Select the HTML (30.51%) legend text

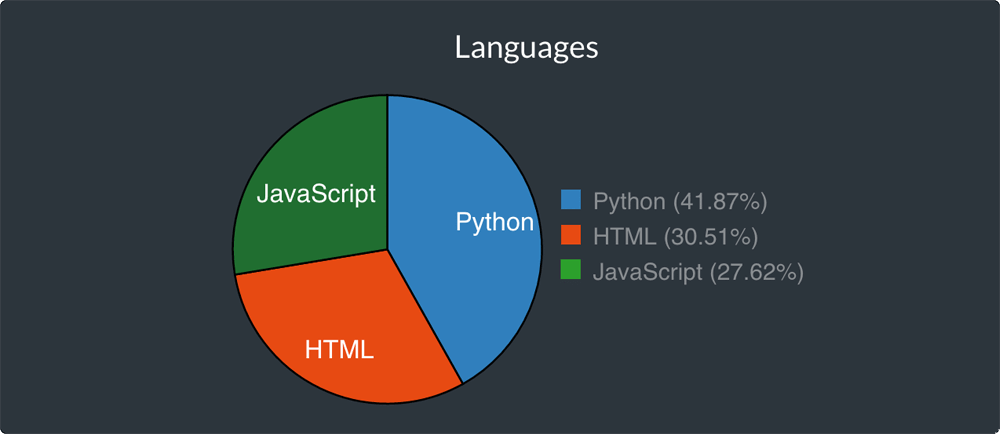pos(675,237)
